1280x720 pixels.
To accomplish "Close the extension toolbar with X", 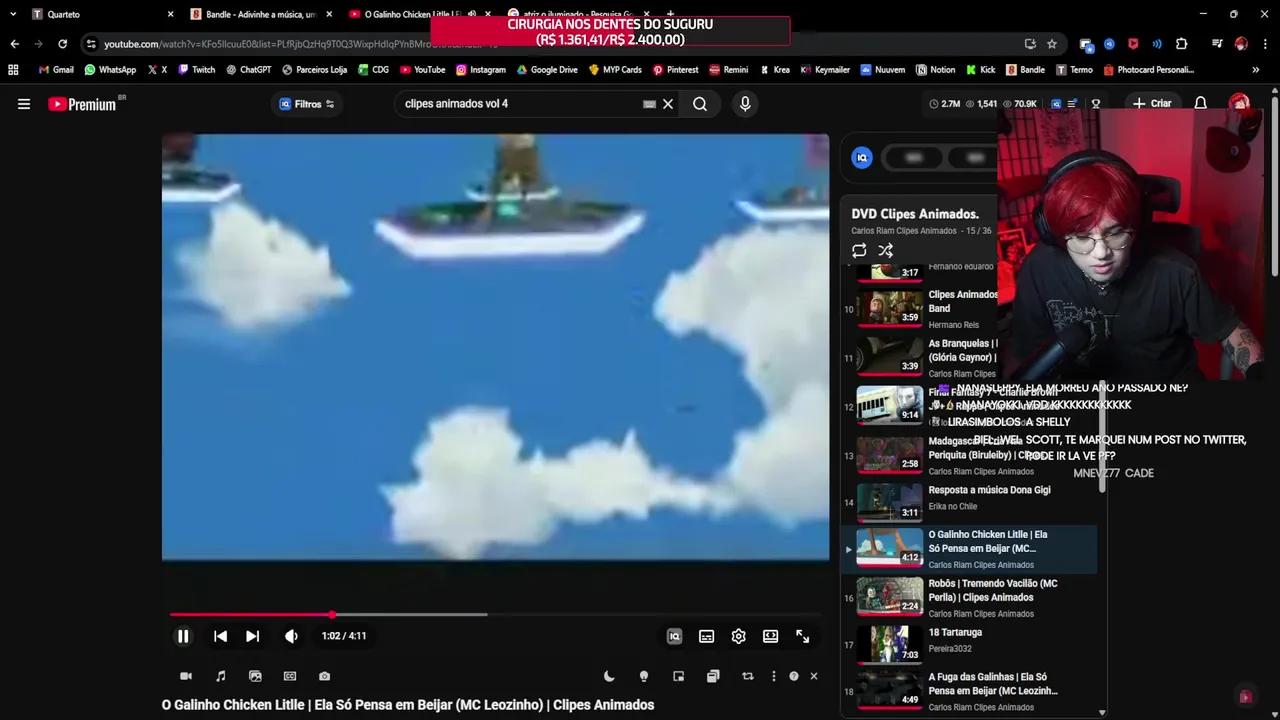I will (x=814, y=676).
